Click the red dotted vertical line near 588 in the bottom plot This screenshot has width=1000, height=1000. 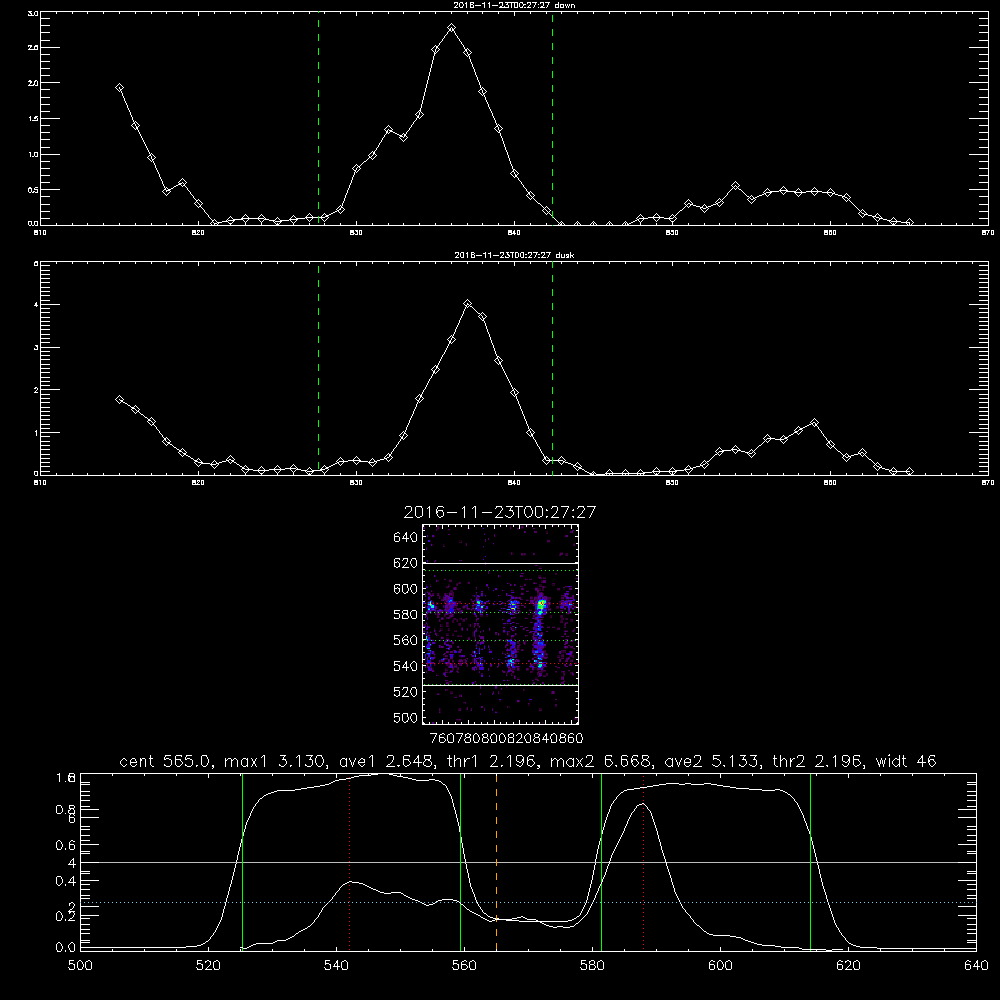[643, 862]
